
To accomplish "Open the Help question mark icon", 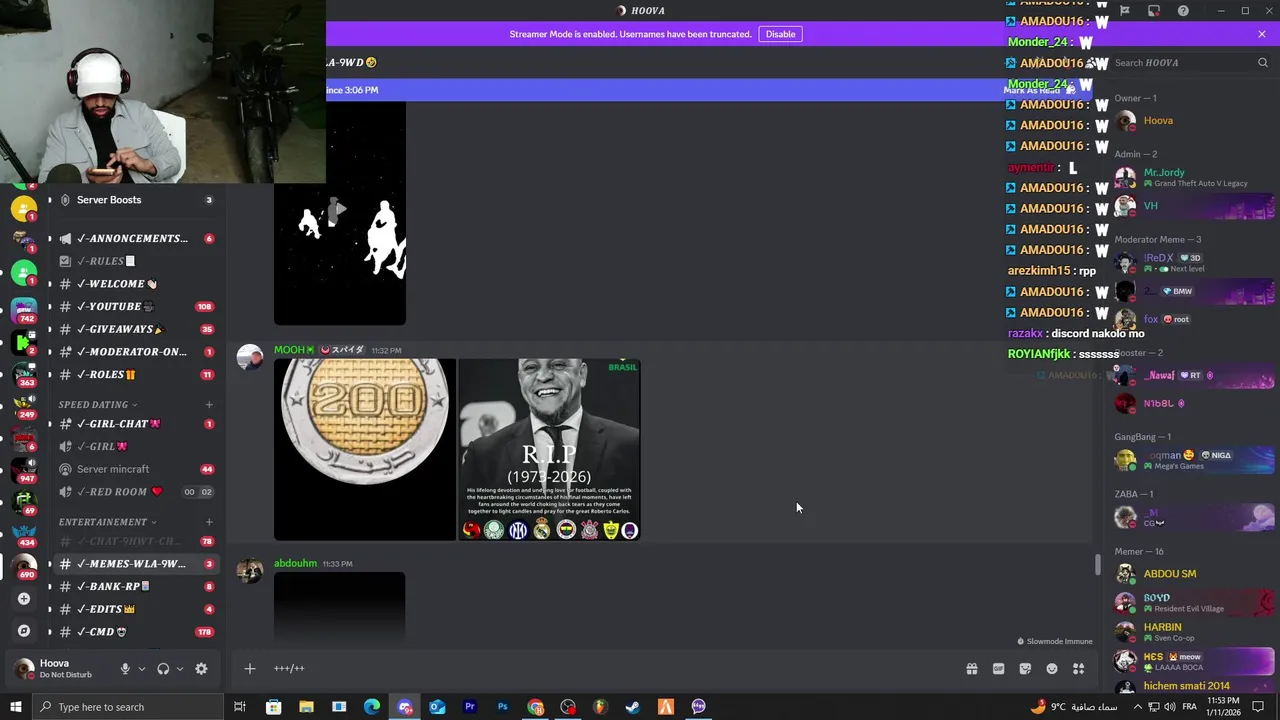I will 1183,11.
